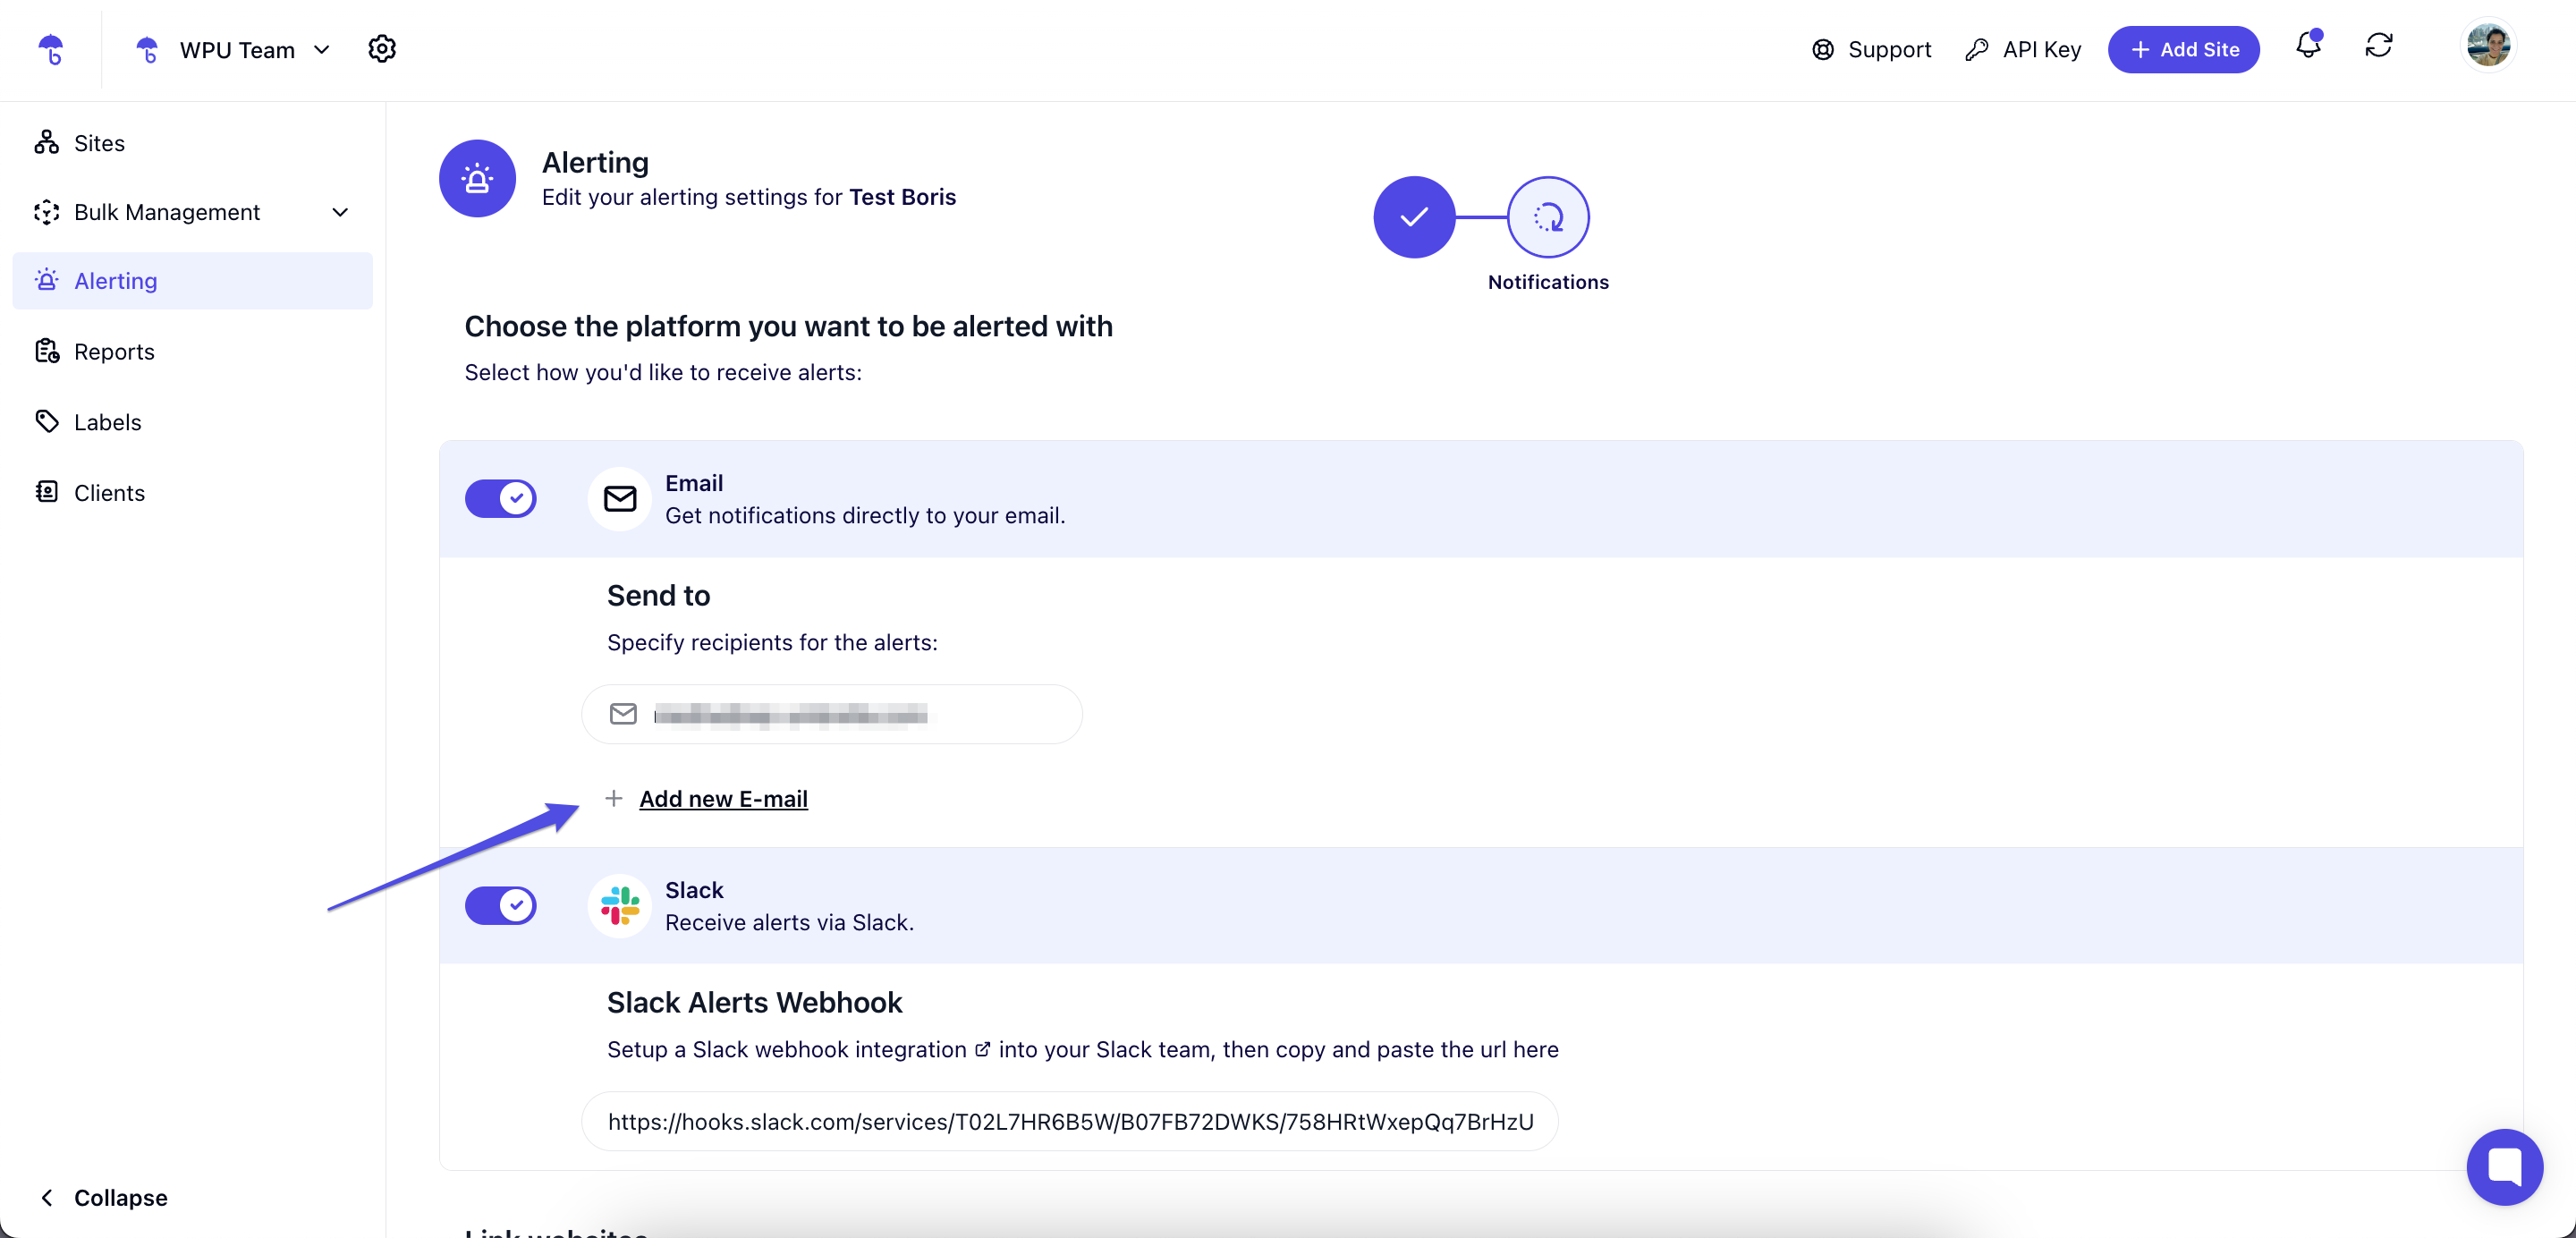
Task: Focus the recipient email input field
Action: click(x=831, y=714)
